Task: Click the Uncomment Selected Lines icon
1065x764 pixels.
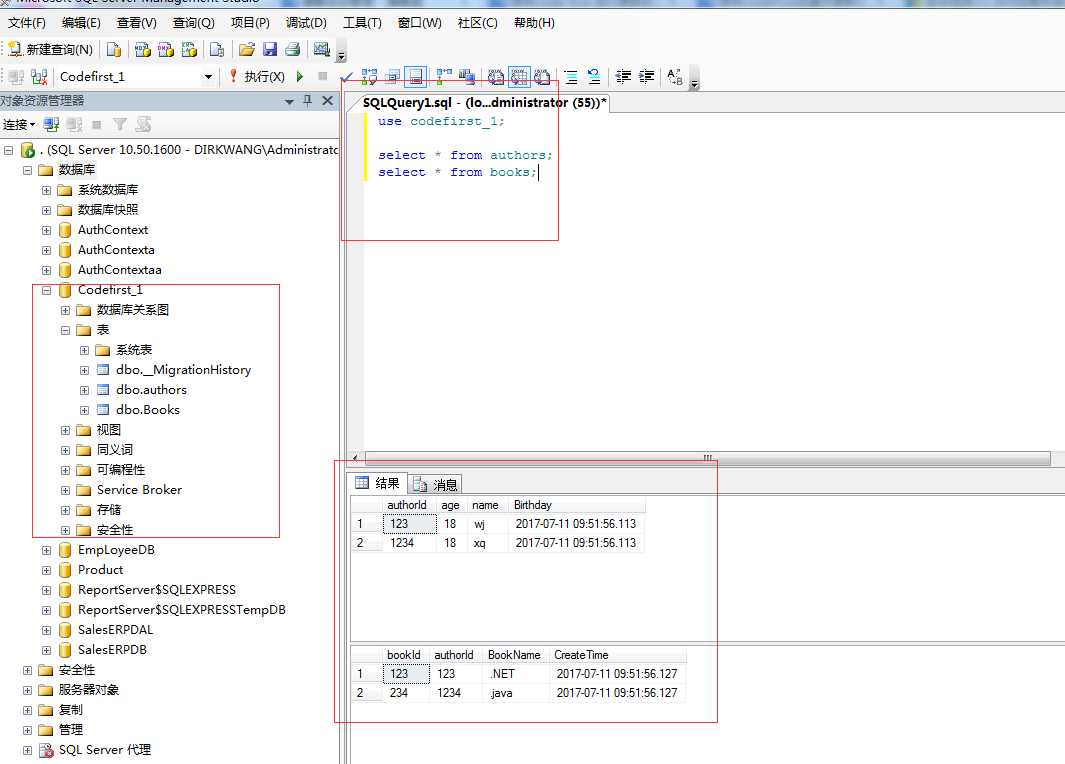Action: coord(594,77)
